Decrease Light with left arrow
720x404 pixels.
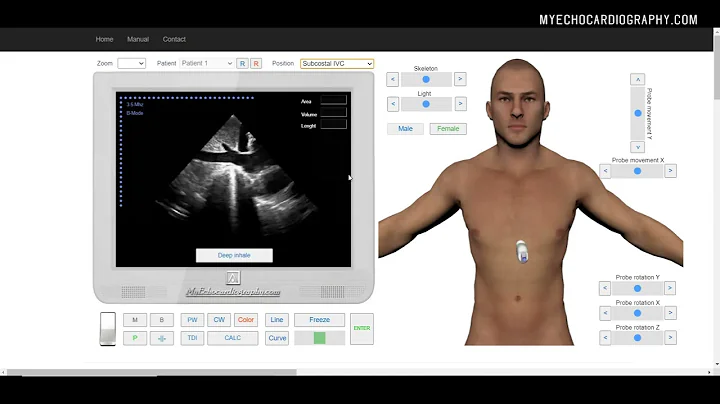(x=393, y=104)
